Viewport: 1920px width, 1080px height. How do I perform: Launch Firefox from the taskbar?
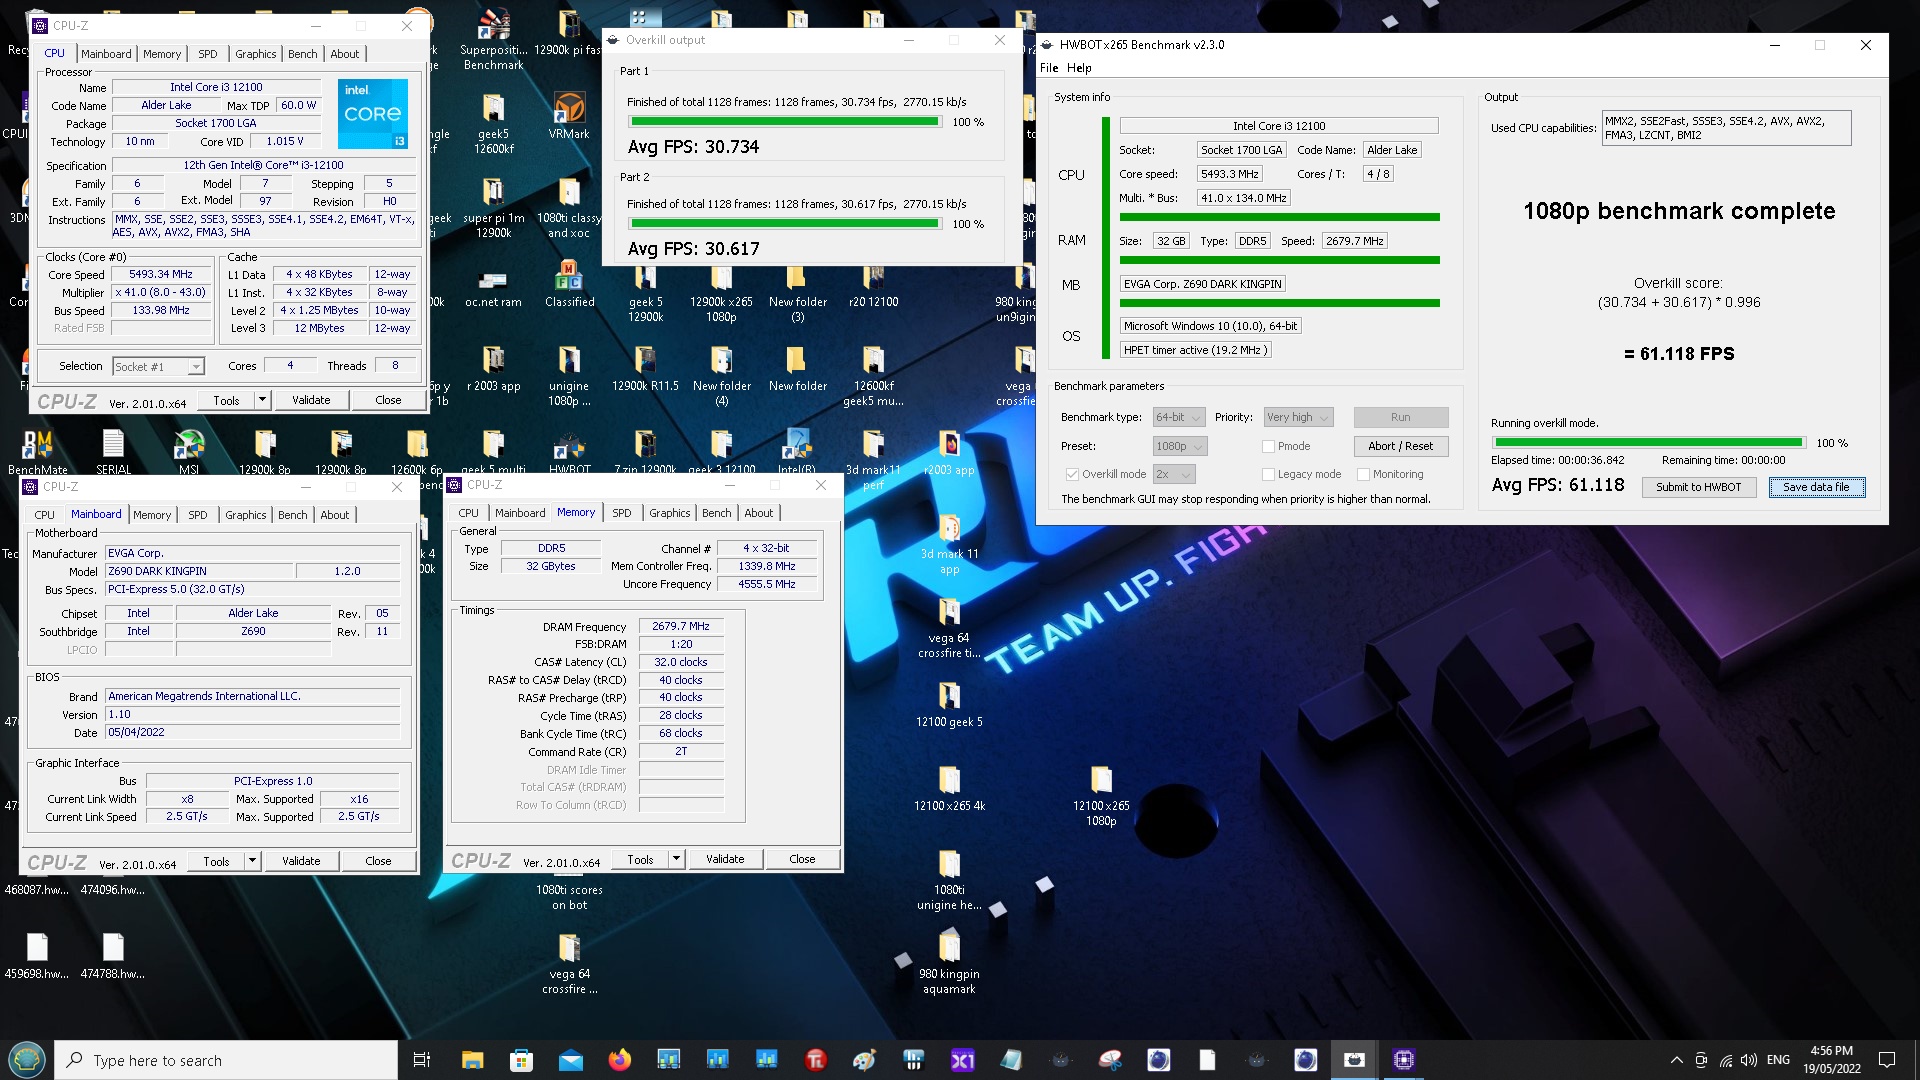tap(619, 1060)
